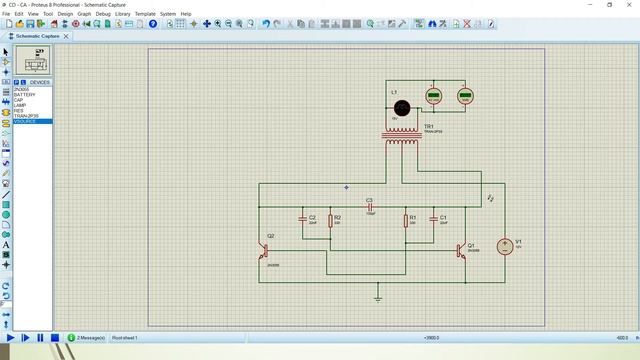Click the L library button in DEVICES
This screenshot has width=640, height=360.
(x=23, y=82)
